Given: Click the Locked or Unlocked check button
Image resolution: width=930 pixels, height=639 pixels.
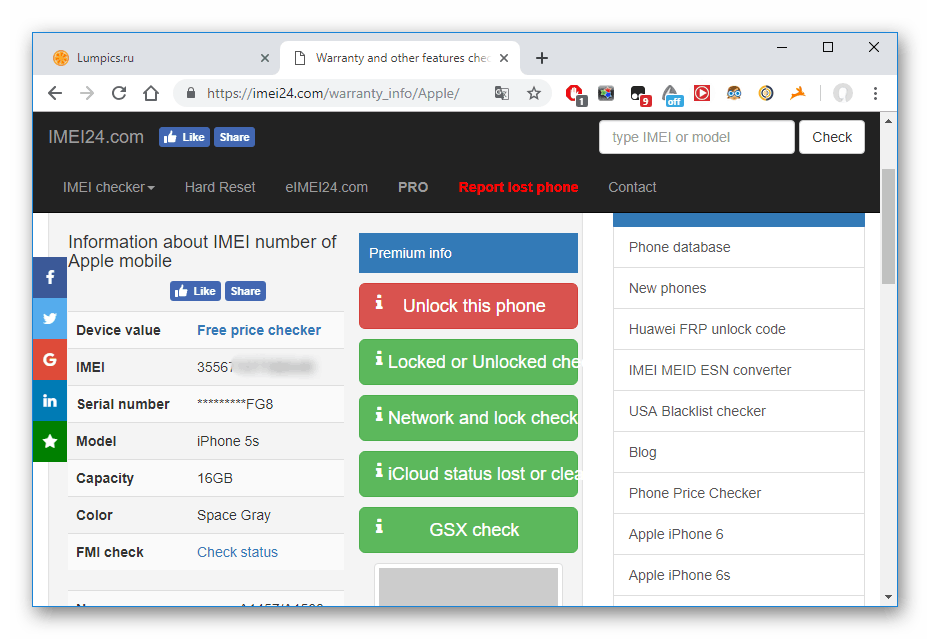Looking at the screenshot, I should (469, 362).
